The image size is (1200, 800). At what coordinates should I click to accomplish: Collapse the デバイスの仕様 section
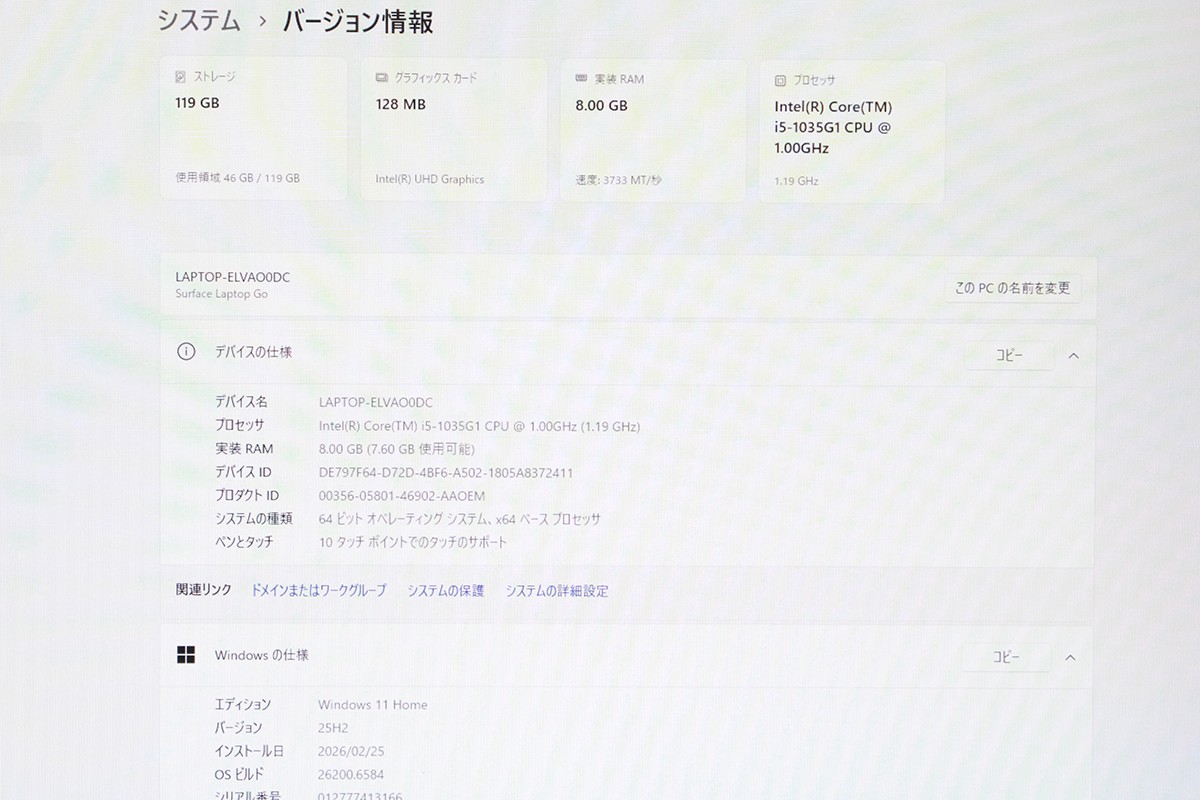click(x=1072, y=355)
